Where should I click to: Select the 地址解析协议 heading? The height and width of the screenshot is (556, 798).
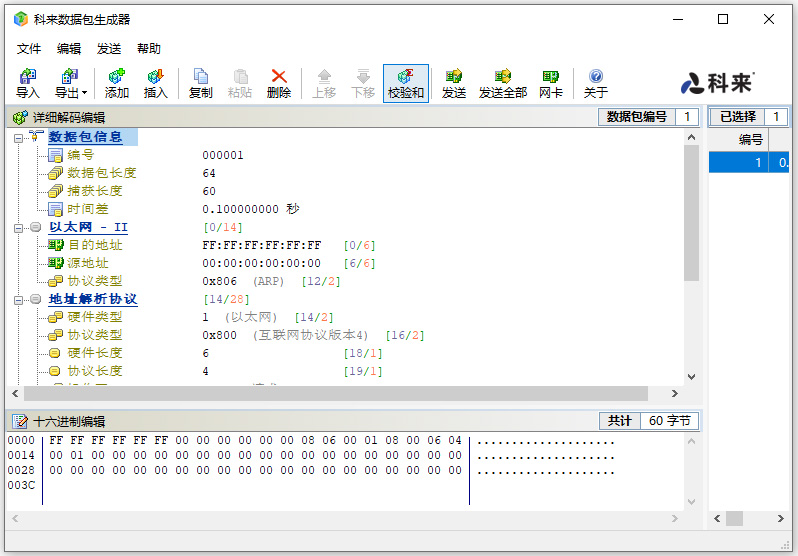[x=93, y=299]
